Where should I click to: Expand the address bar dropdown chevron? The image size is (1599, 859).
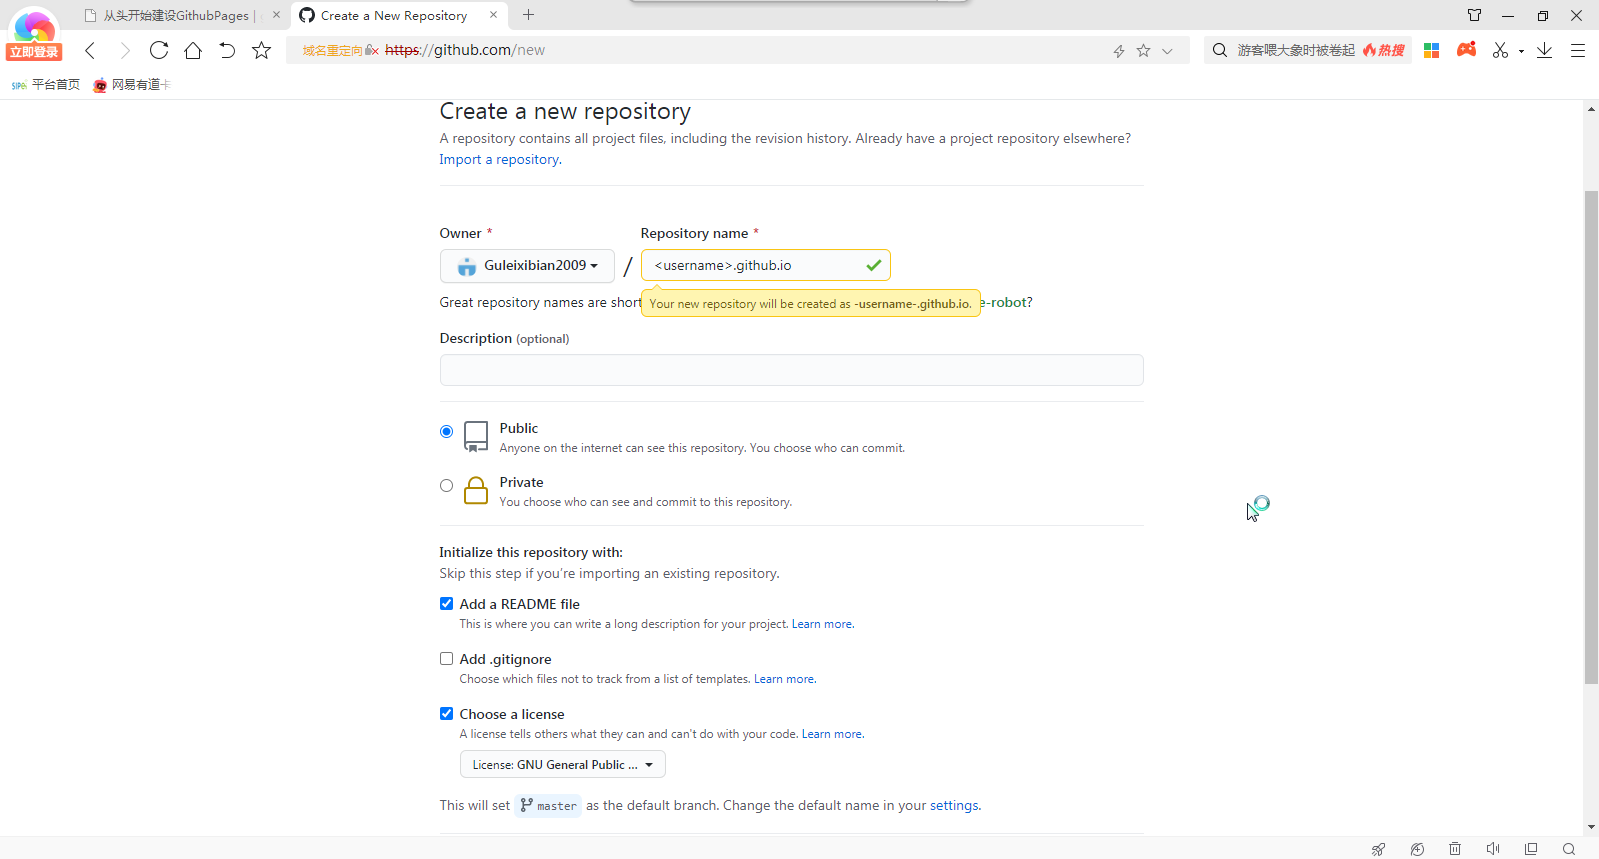pyautogui.click(x=1167, y=51)
